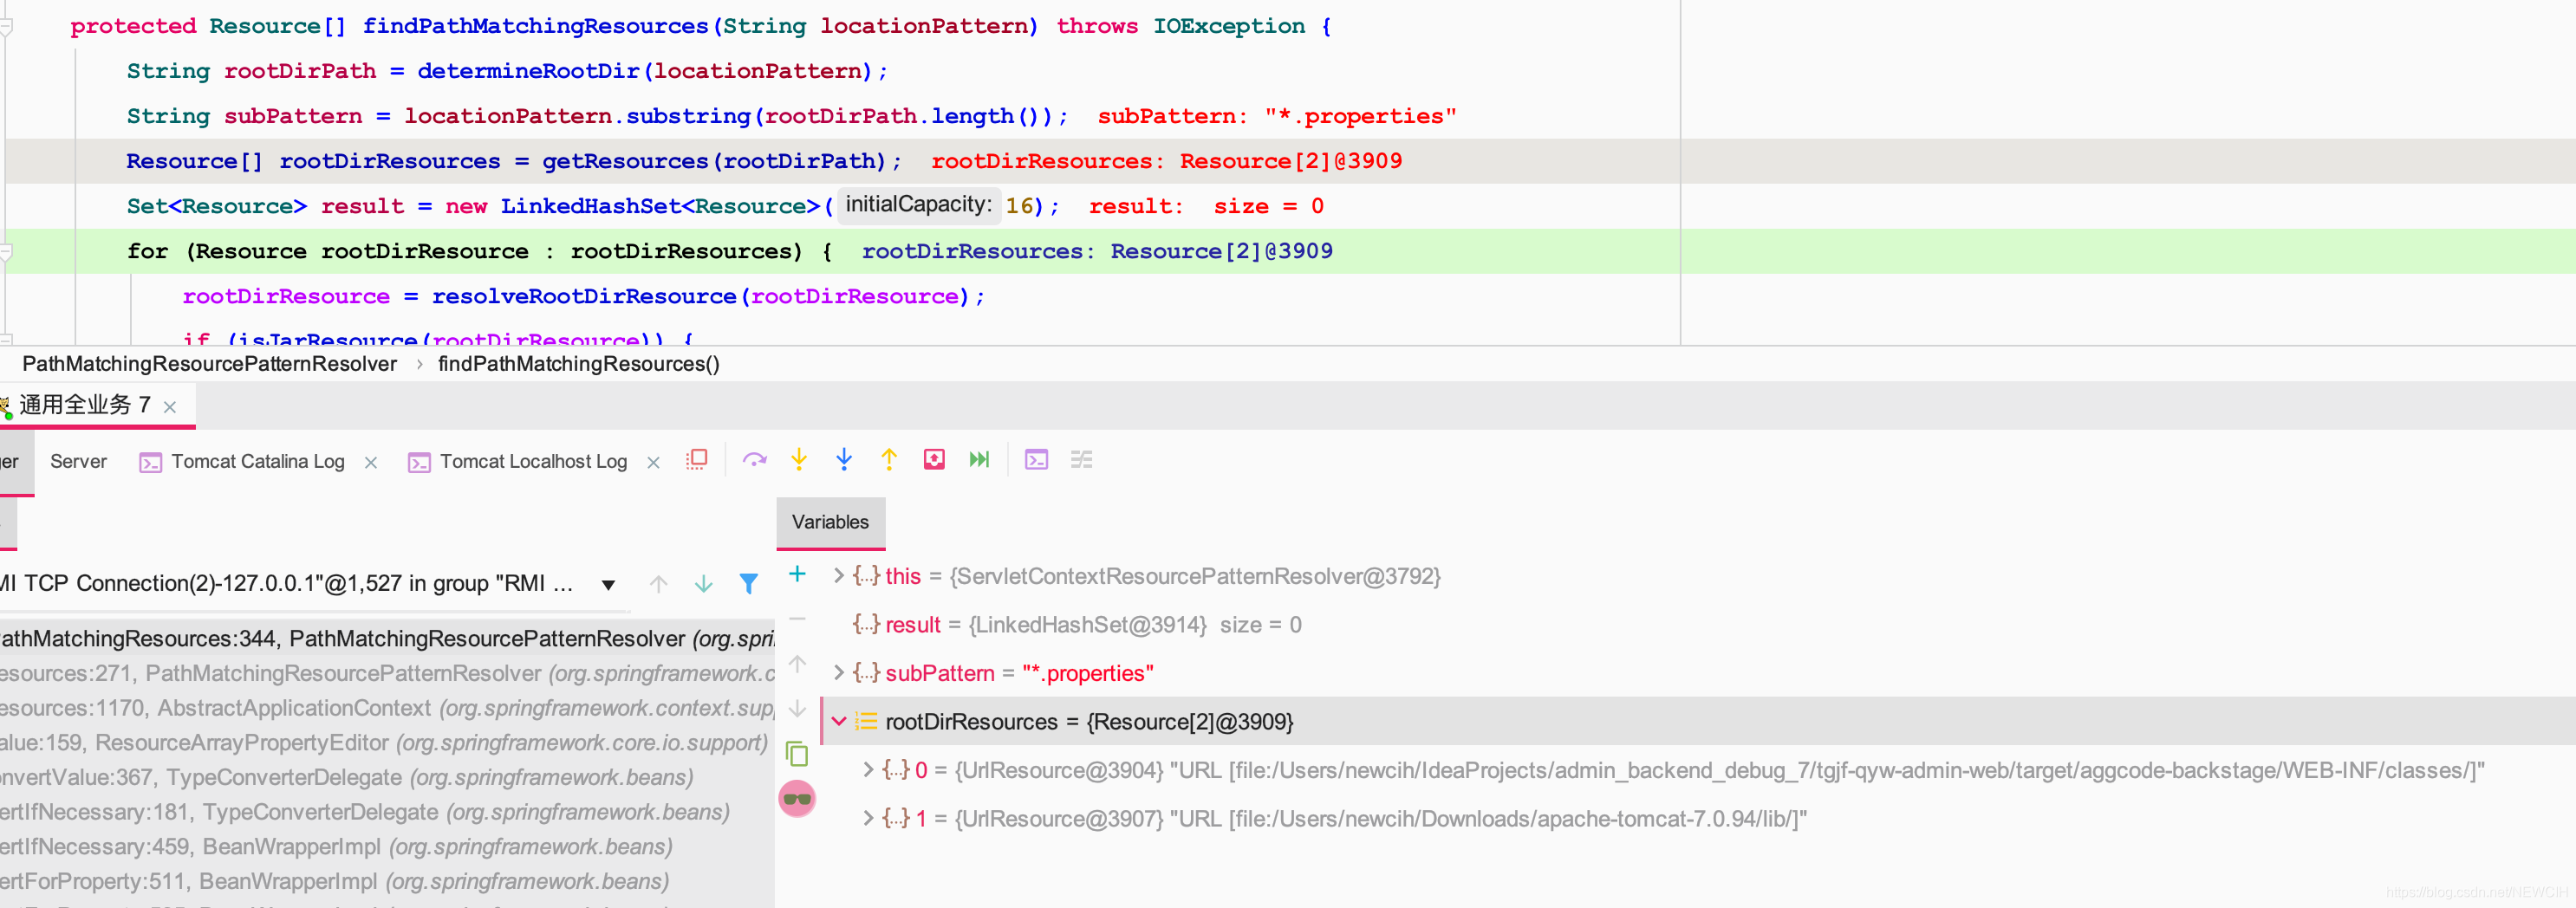Image resolution: width=2576 pixels, height=908 pixels.
Task: Select the result LinkedHashSet variable row
Action: point(1698,625)
